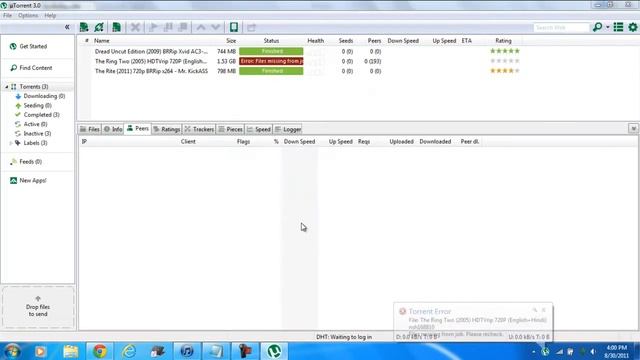Collapse the Torrents tree arrow

point(7,87)
